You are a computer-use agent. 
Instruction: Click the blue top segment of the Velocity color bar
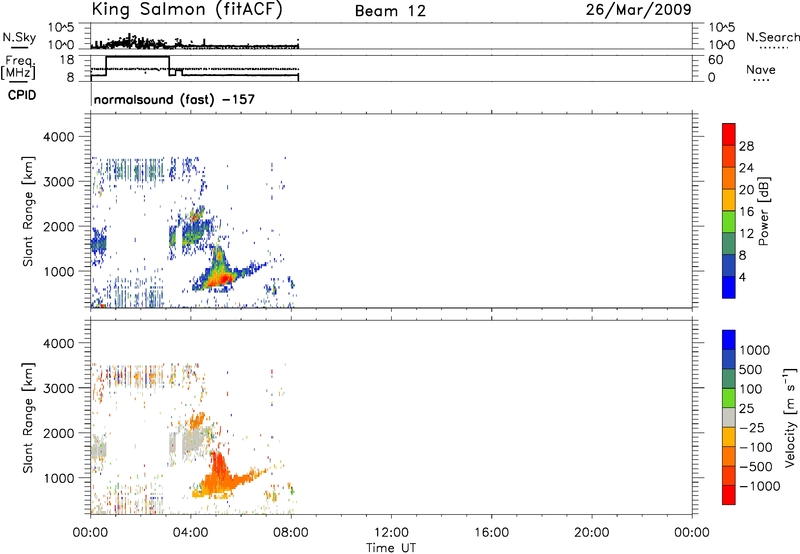(x=729, y=340)
